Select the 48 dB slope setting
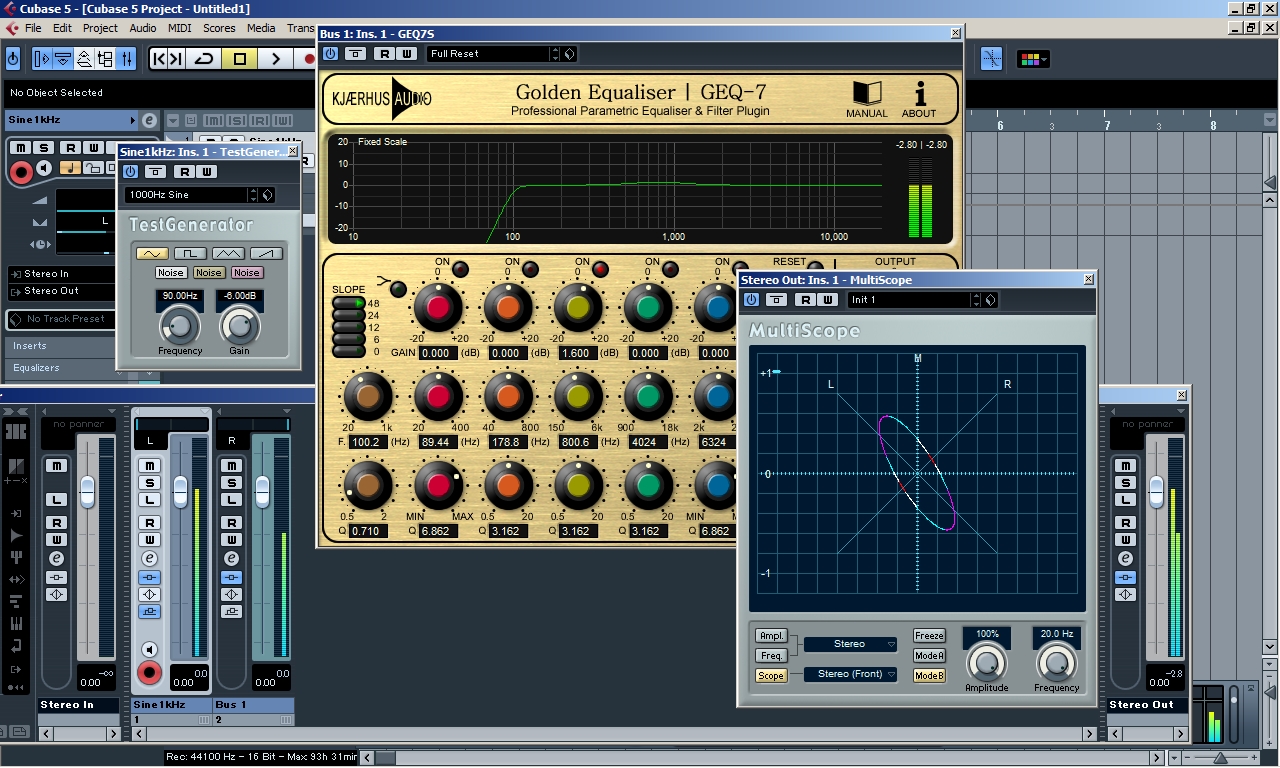Image resolution: width=1280 pixels, height=768 pixels. [349, 303]
